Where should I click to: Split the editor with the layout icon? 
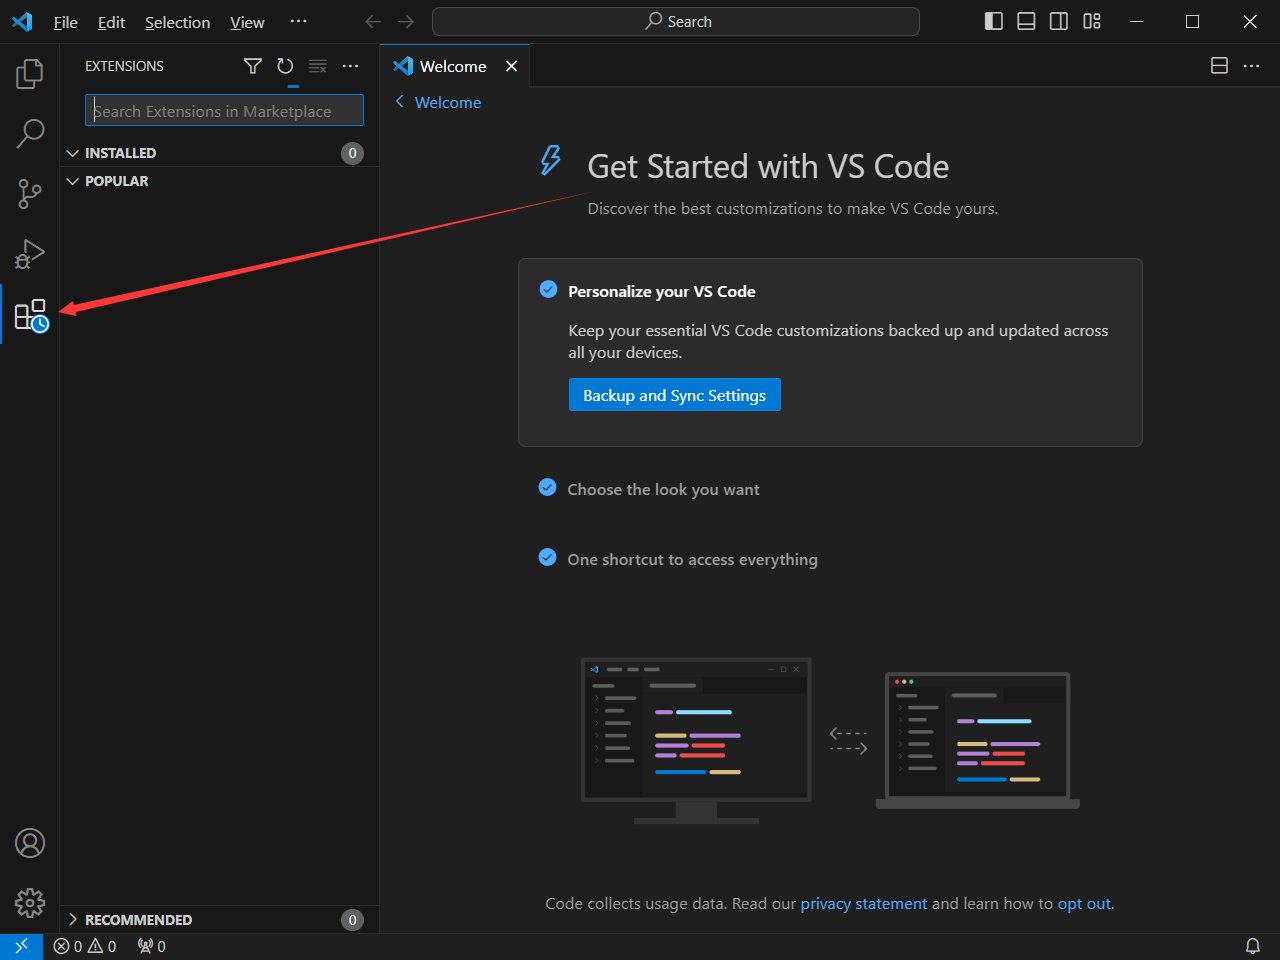click(1219, 66)
